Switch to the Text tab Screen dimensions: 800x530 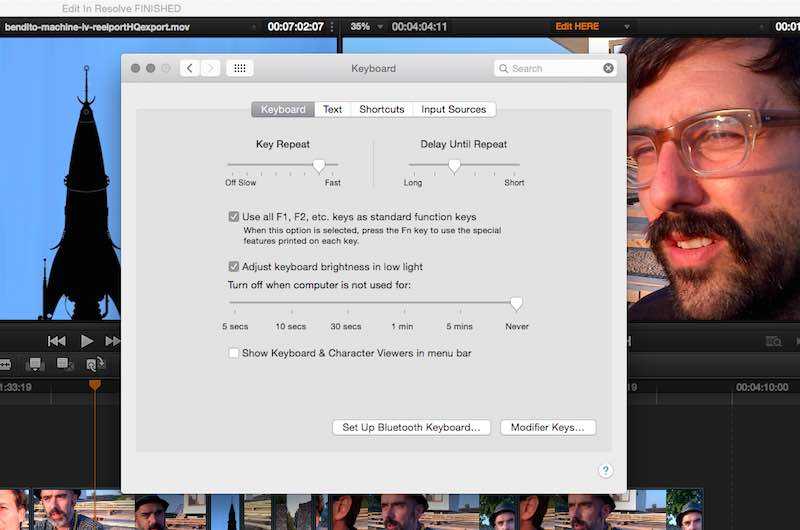click(333, 109)
